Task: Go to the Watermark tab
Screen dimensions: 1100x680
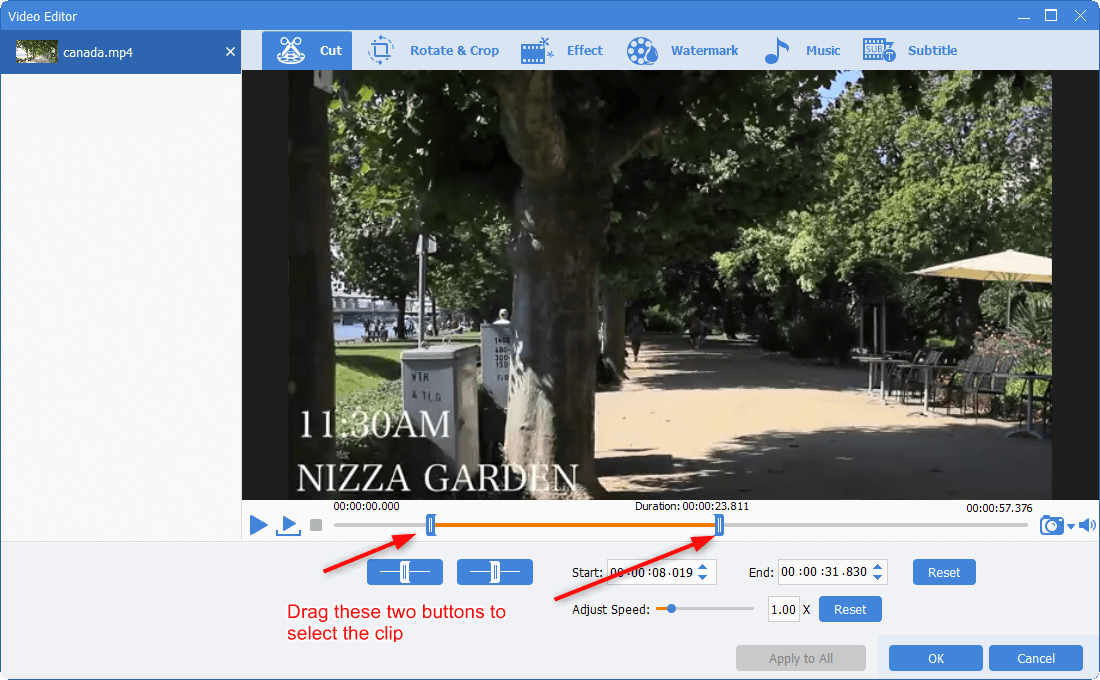Action: point(683,50)
